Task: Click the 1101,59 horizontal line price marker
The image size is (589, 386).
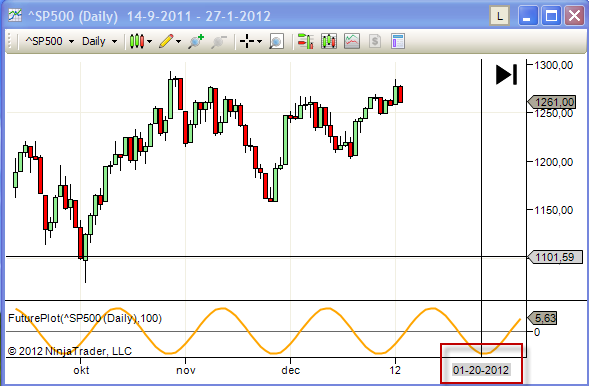Action: [555, 257]
